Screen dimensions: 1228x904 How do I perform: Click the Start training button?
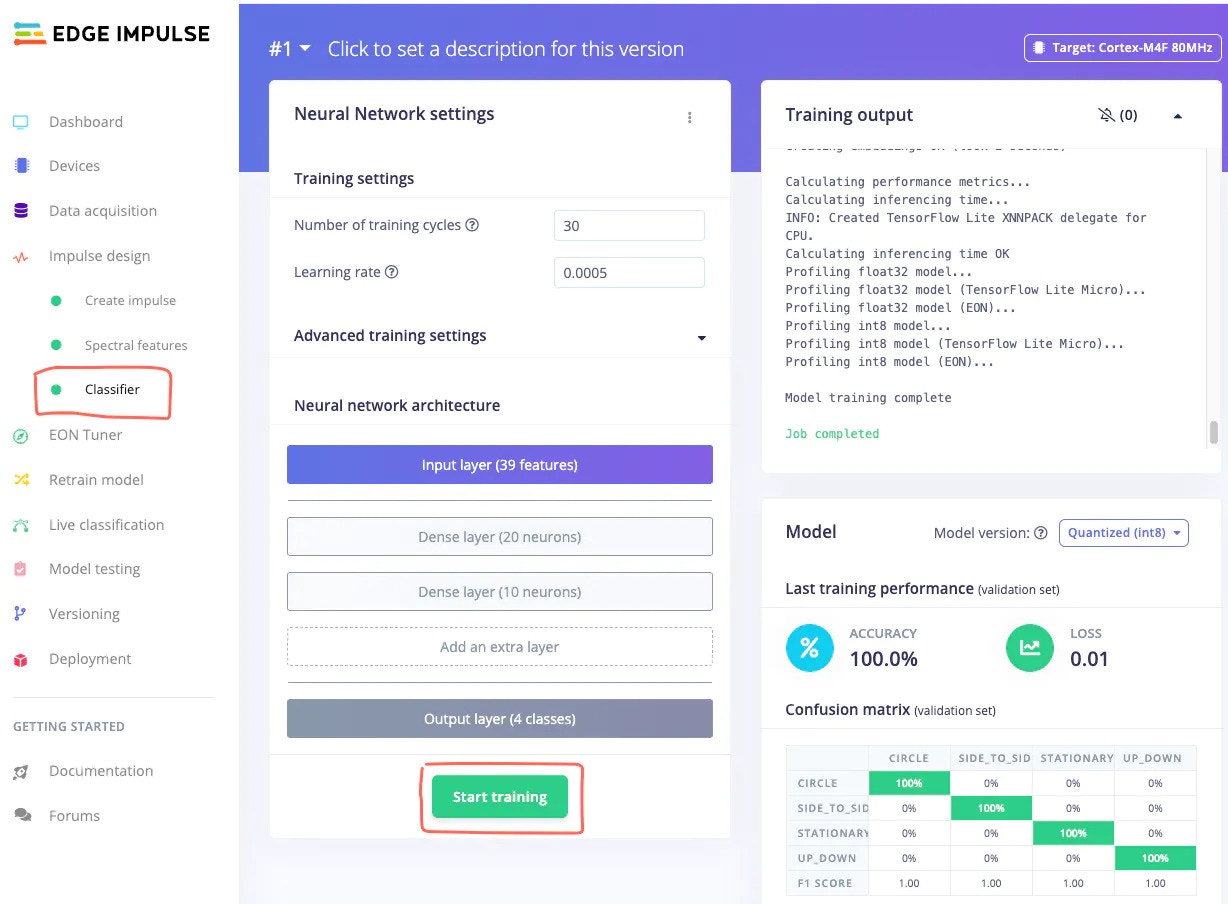pos(500,797)
